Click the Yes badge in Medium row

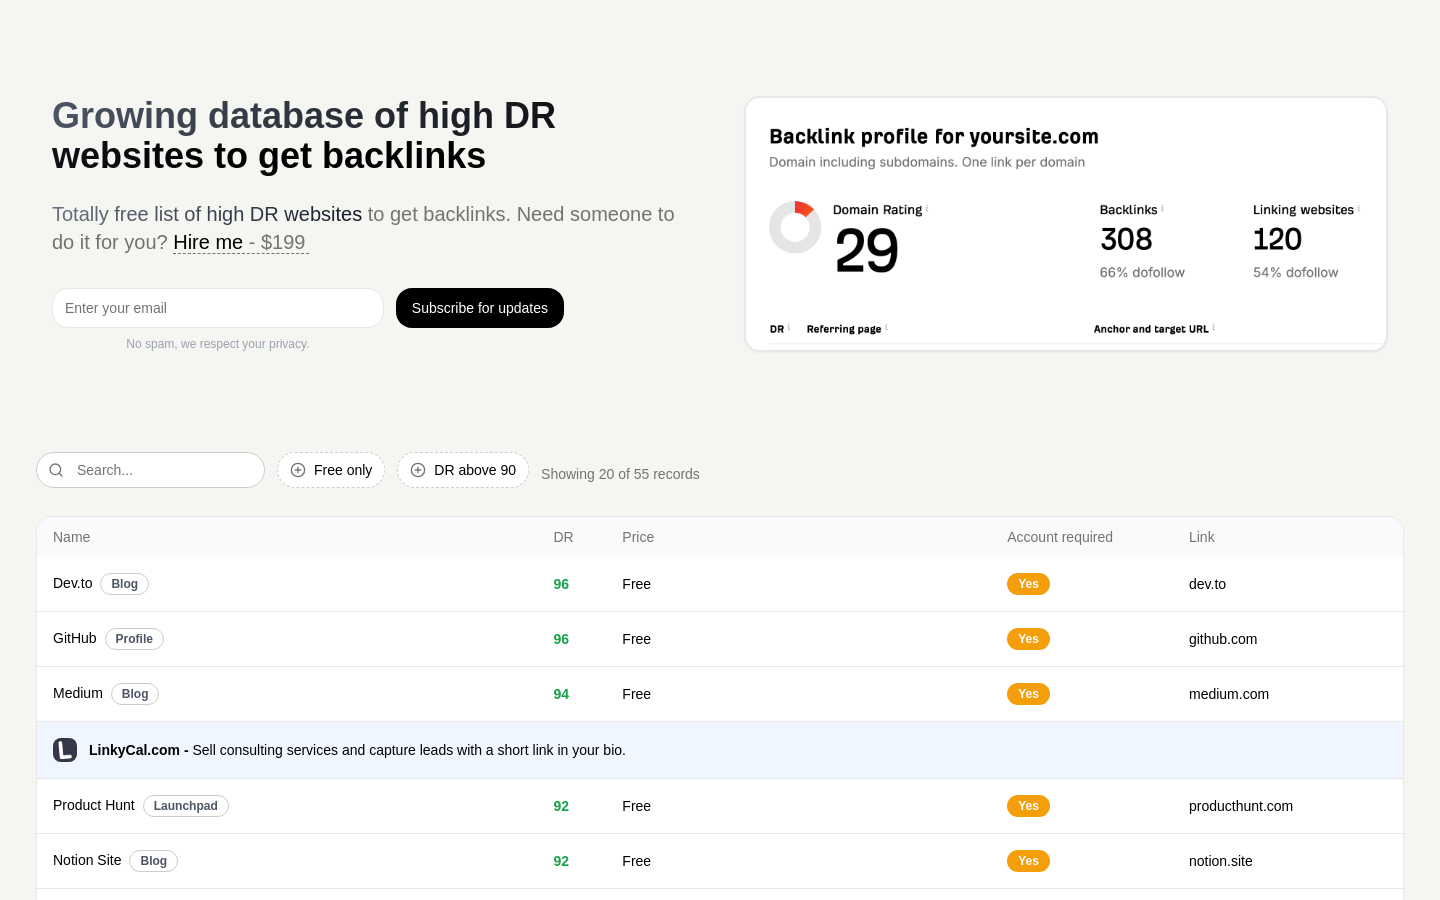pyautogui.click(x=1028, y=694)
